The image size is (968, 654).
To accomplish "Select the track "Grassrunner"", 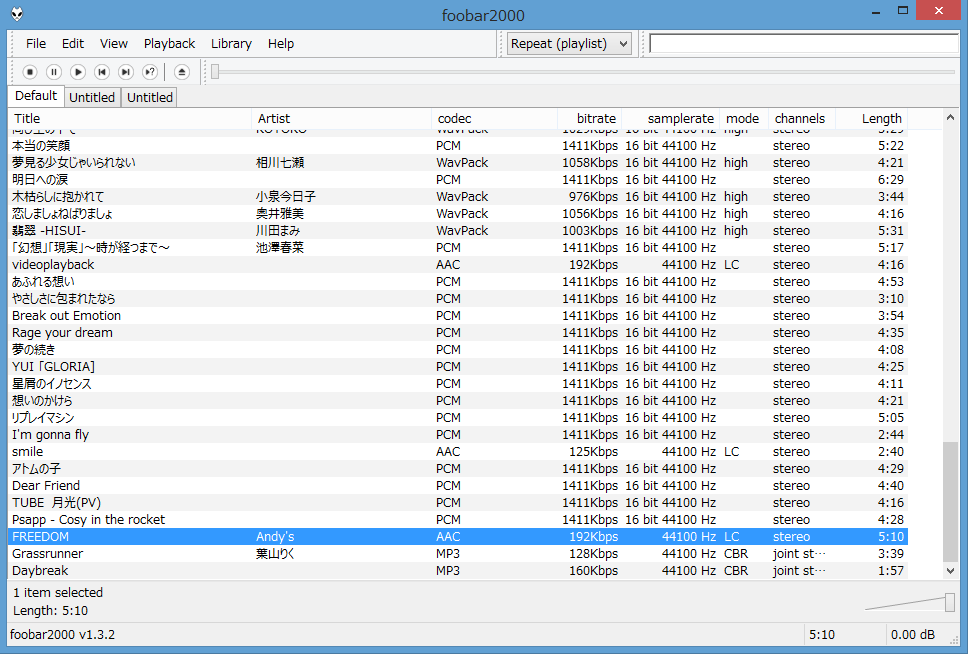I will [457, 553].
